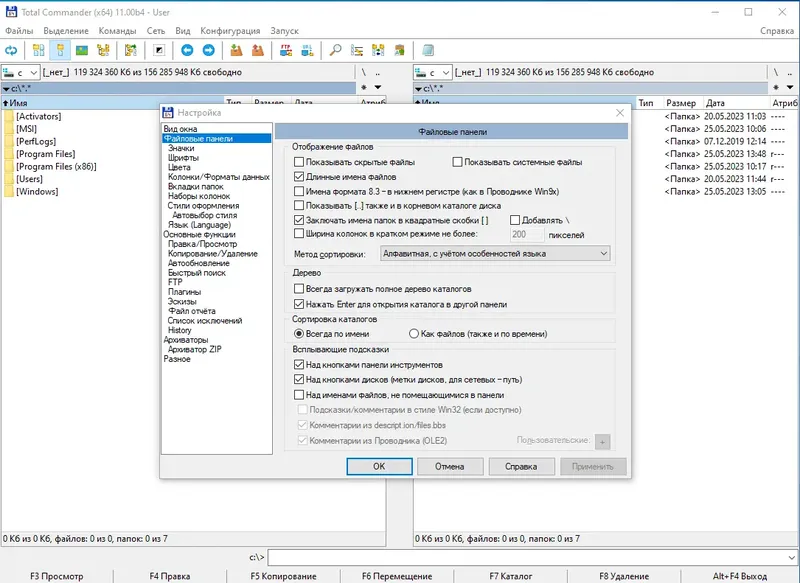This screenshot has width=800, height=583.
Task: Open the right panel drive c dropdown
Action: (x=432, y=72)
